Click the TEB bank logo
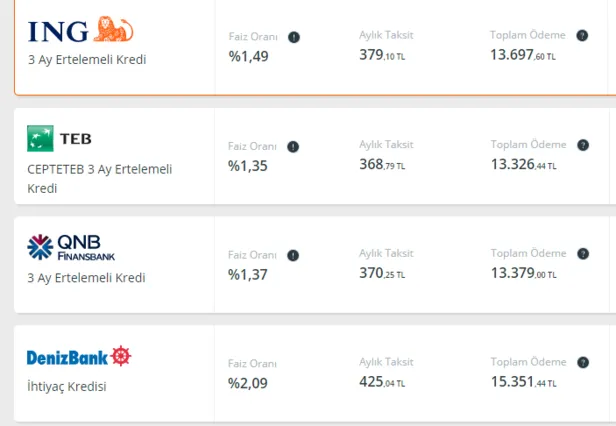 (x=59, y=138)
